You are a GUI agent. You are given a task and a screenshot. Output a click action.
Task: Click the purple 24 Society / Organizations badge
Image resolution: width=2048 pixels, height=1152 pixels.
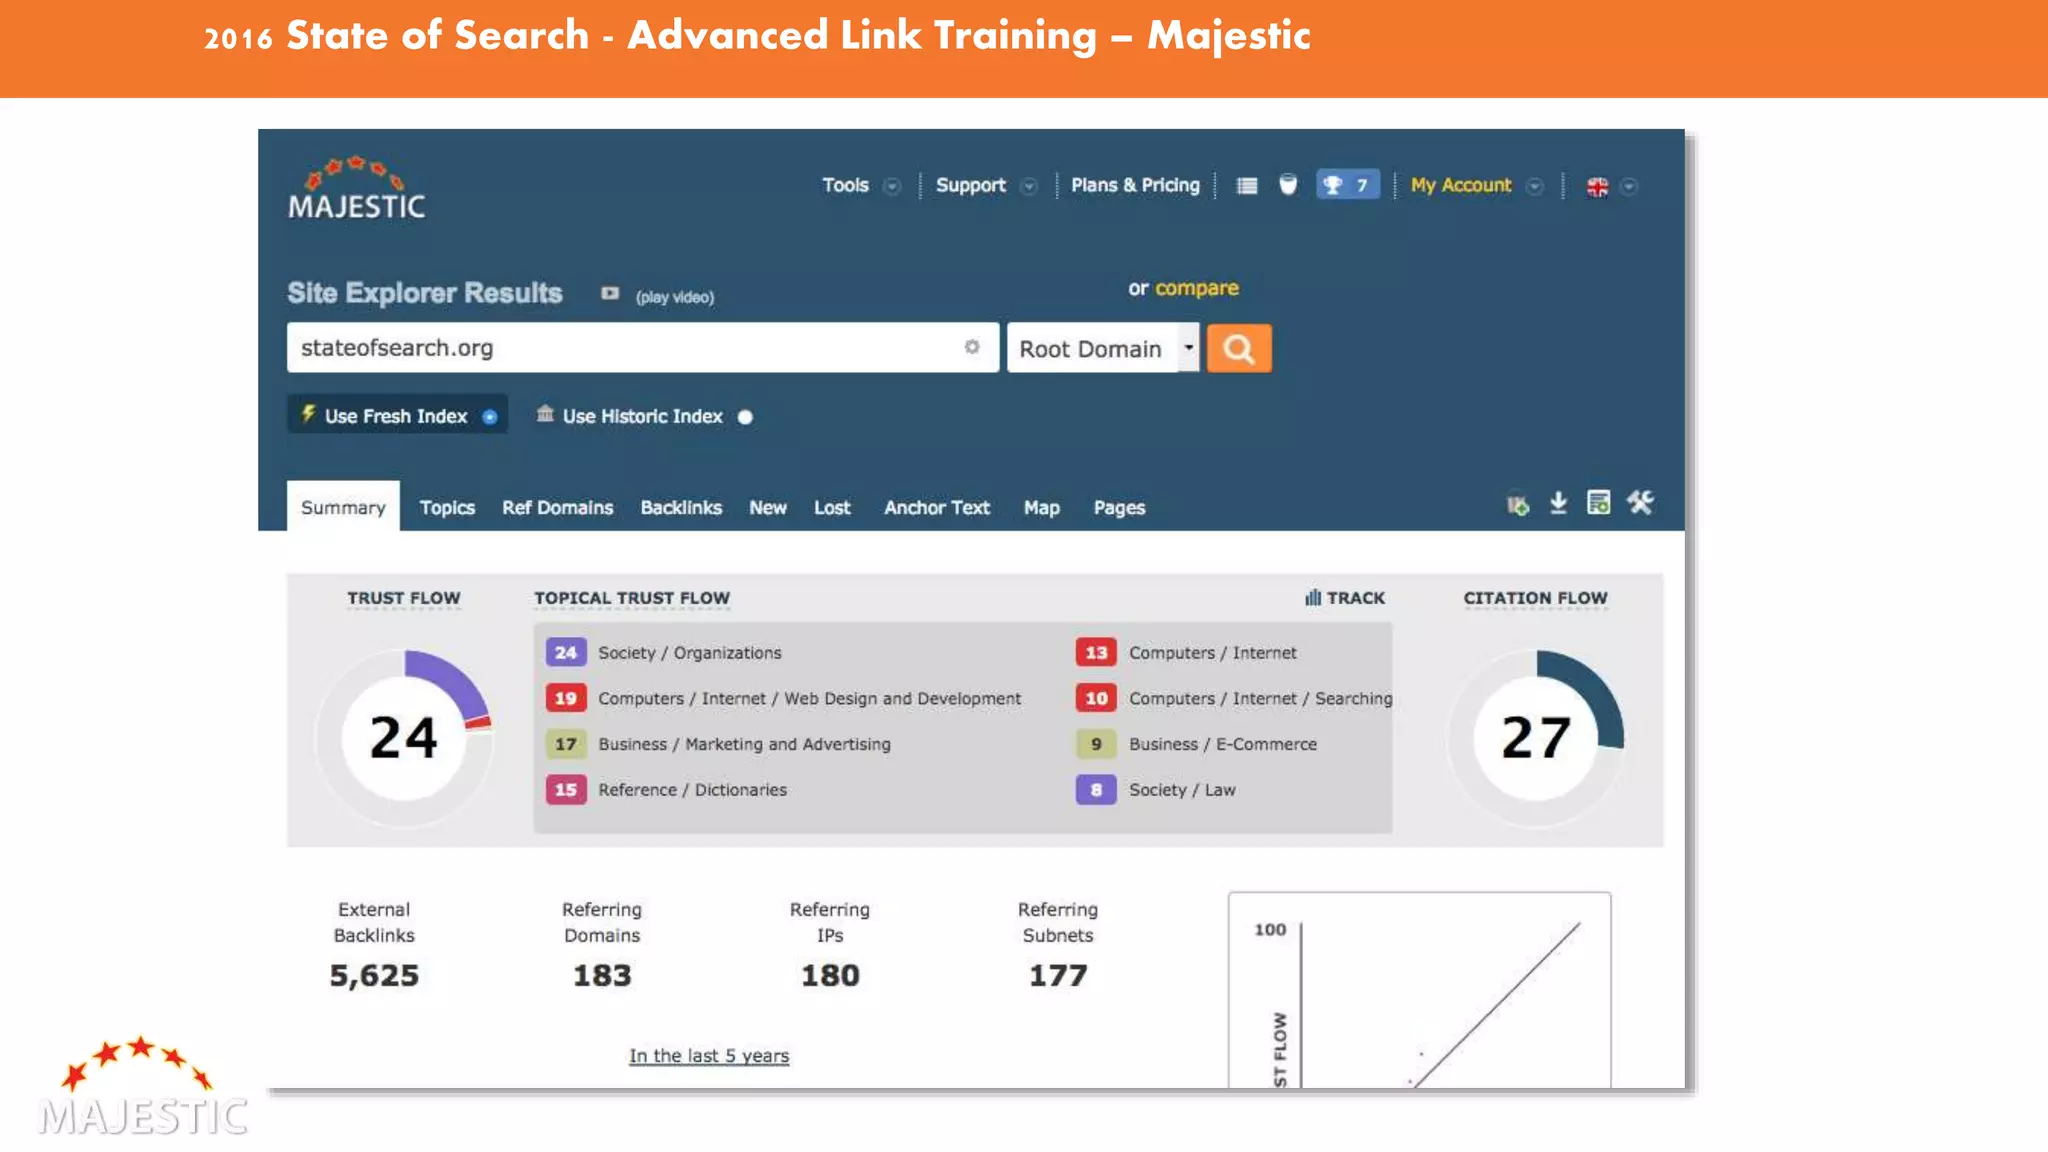tap(566, 652)
